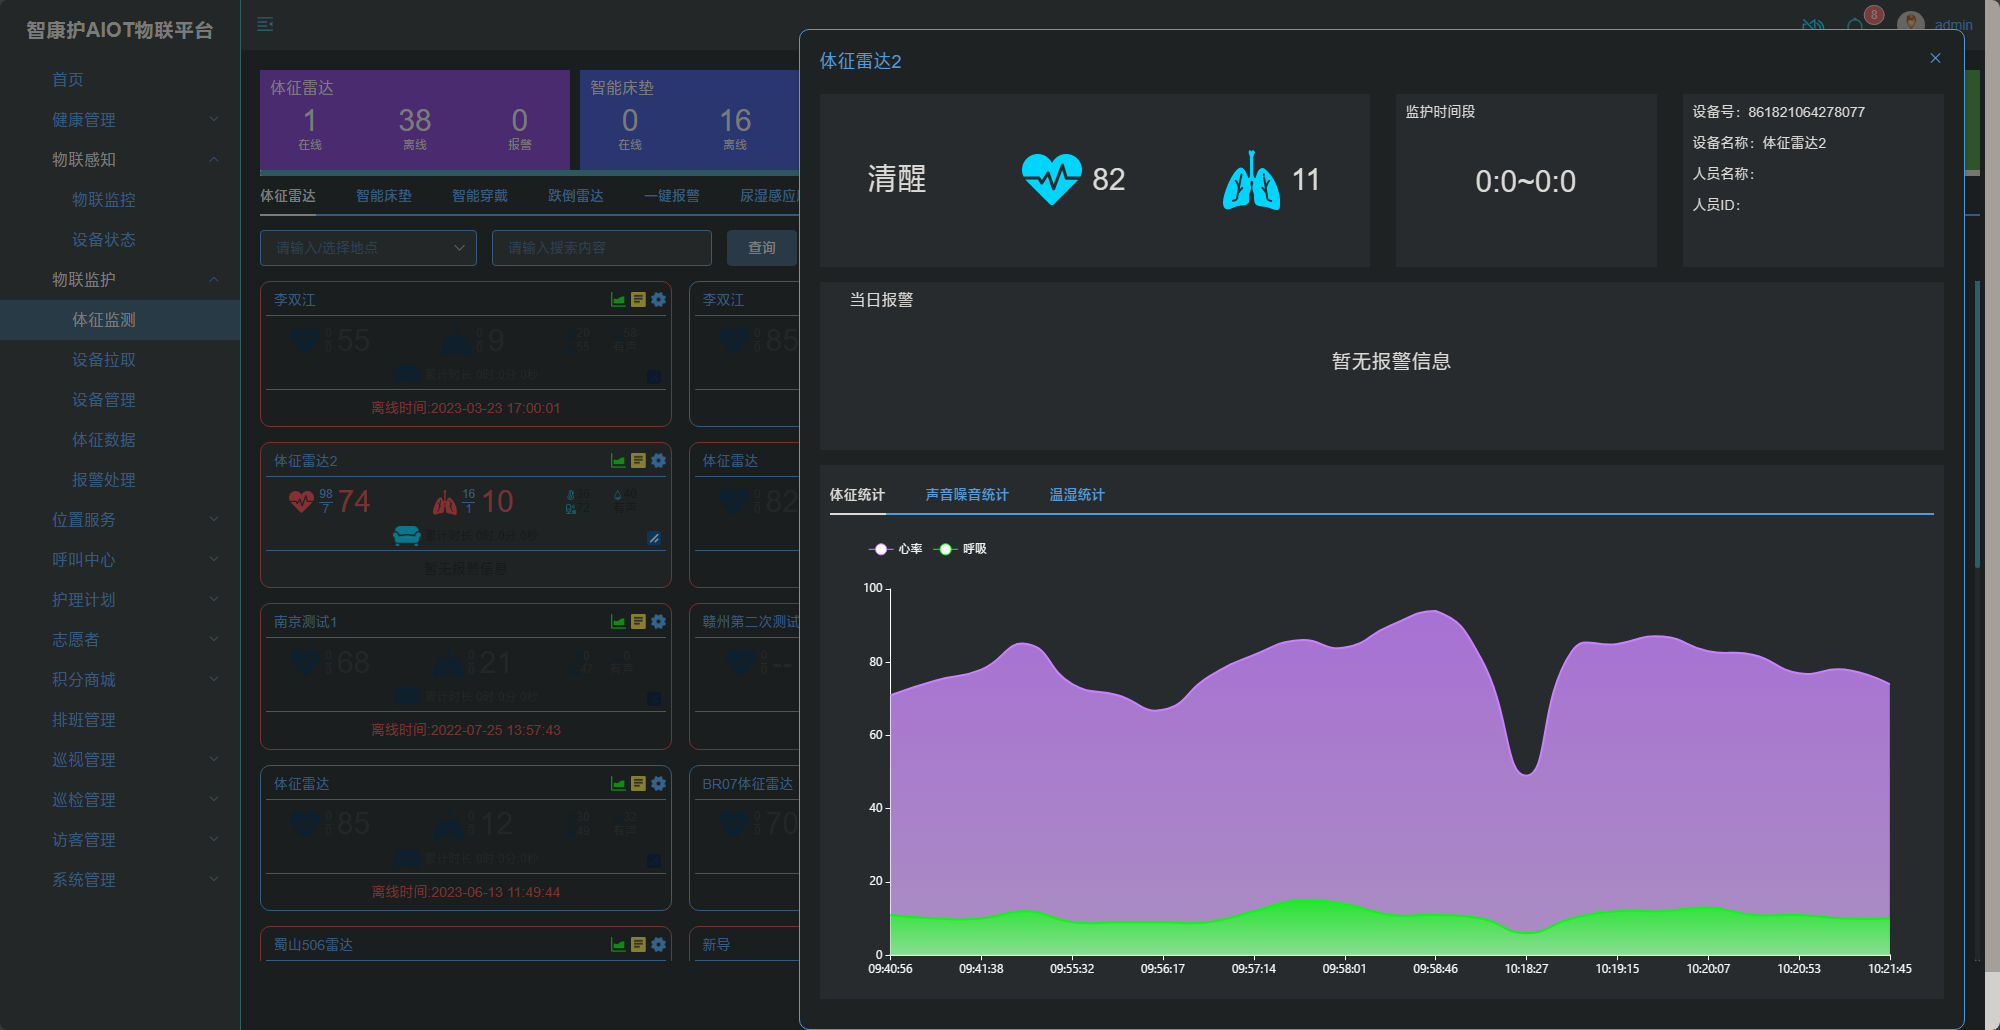Open chart icon on 体征雷达2 card

(618, 461)
